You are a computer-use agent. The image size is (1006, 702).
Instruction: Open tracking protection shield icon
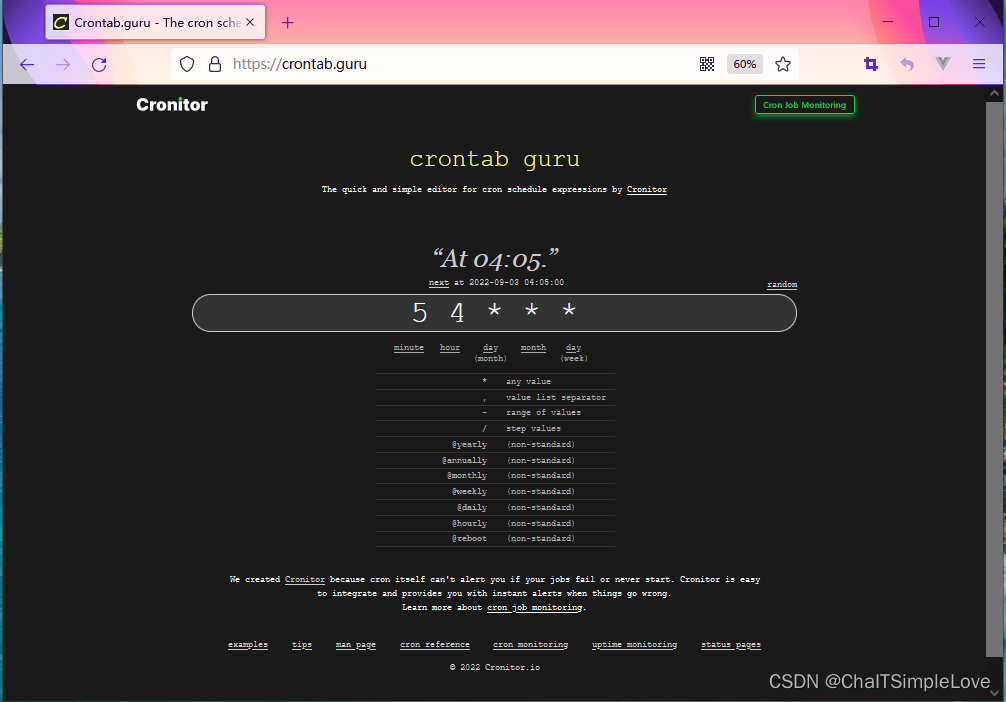click(x=187, y=64)
